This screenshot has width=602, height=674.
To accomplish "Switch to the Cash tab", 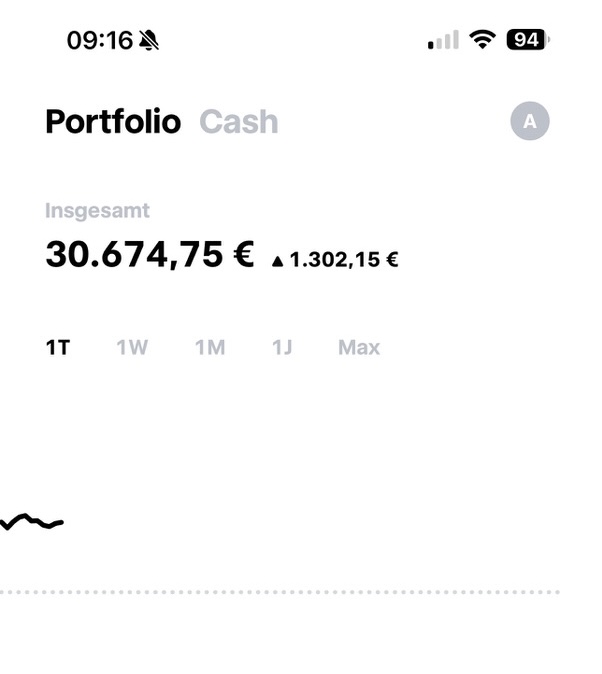I will coord(239,122).
